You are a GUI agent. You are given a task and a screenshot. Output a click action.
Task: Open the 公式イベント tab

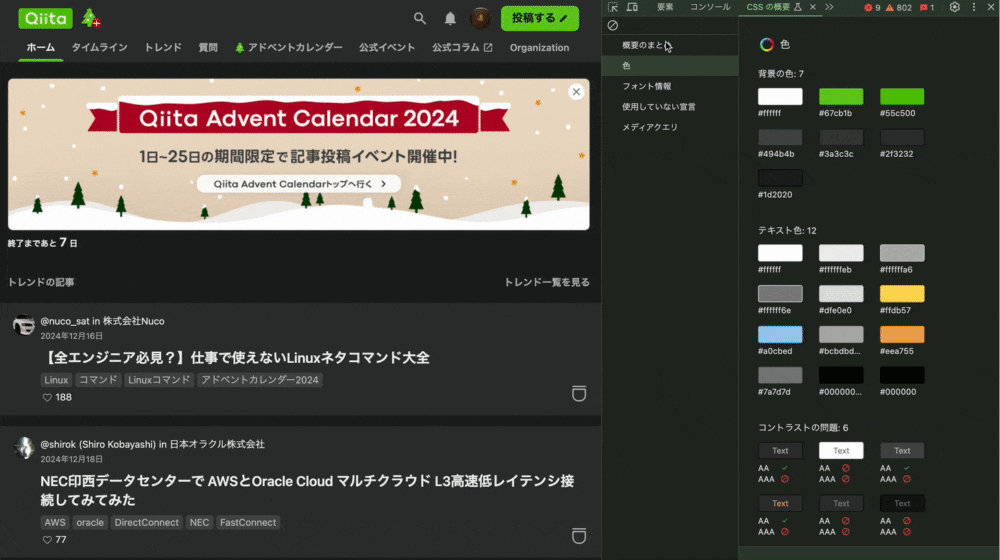(x=386, y=48)
